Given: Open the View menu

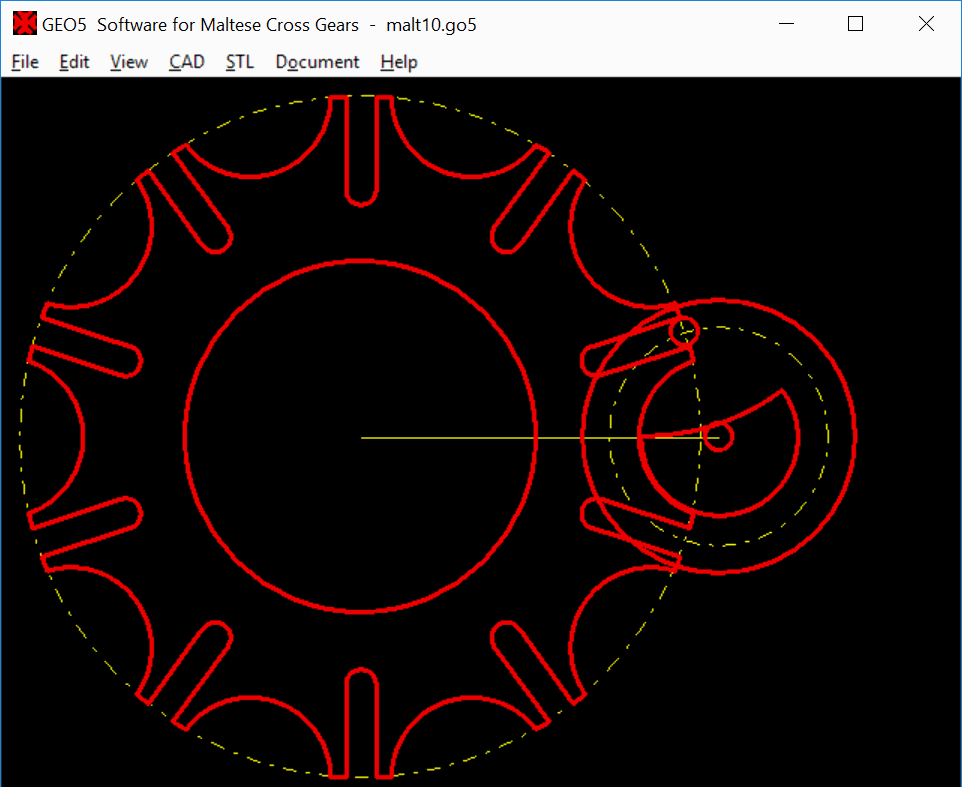Looking at the screenshot, I should tap(129, 62).
